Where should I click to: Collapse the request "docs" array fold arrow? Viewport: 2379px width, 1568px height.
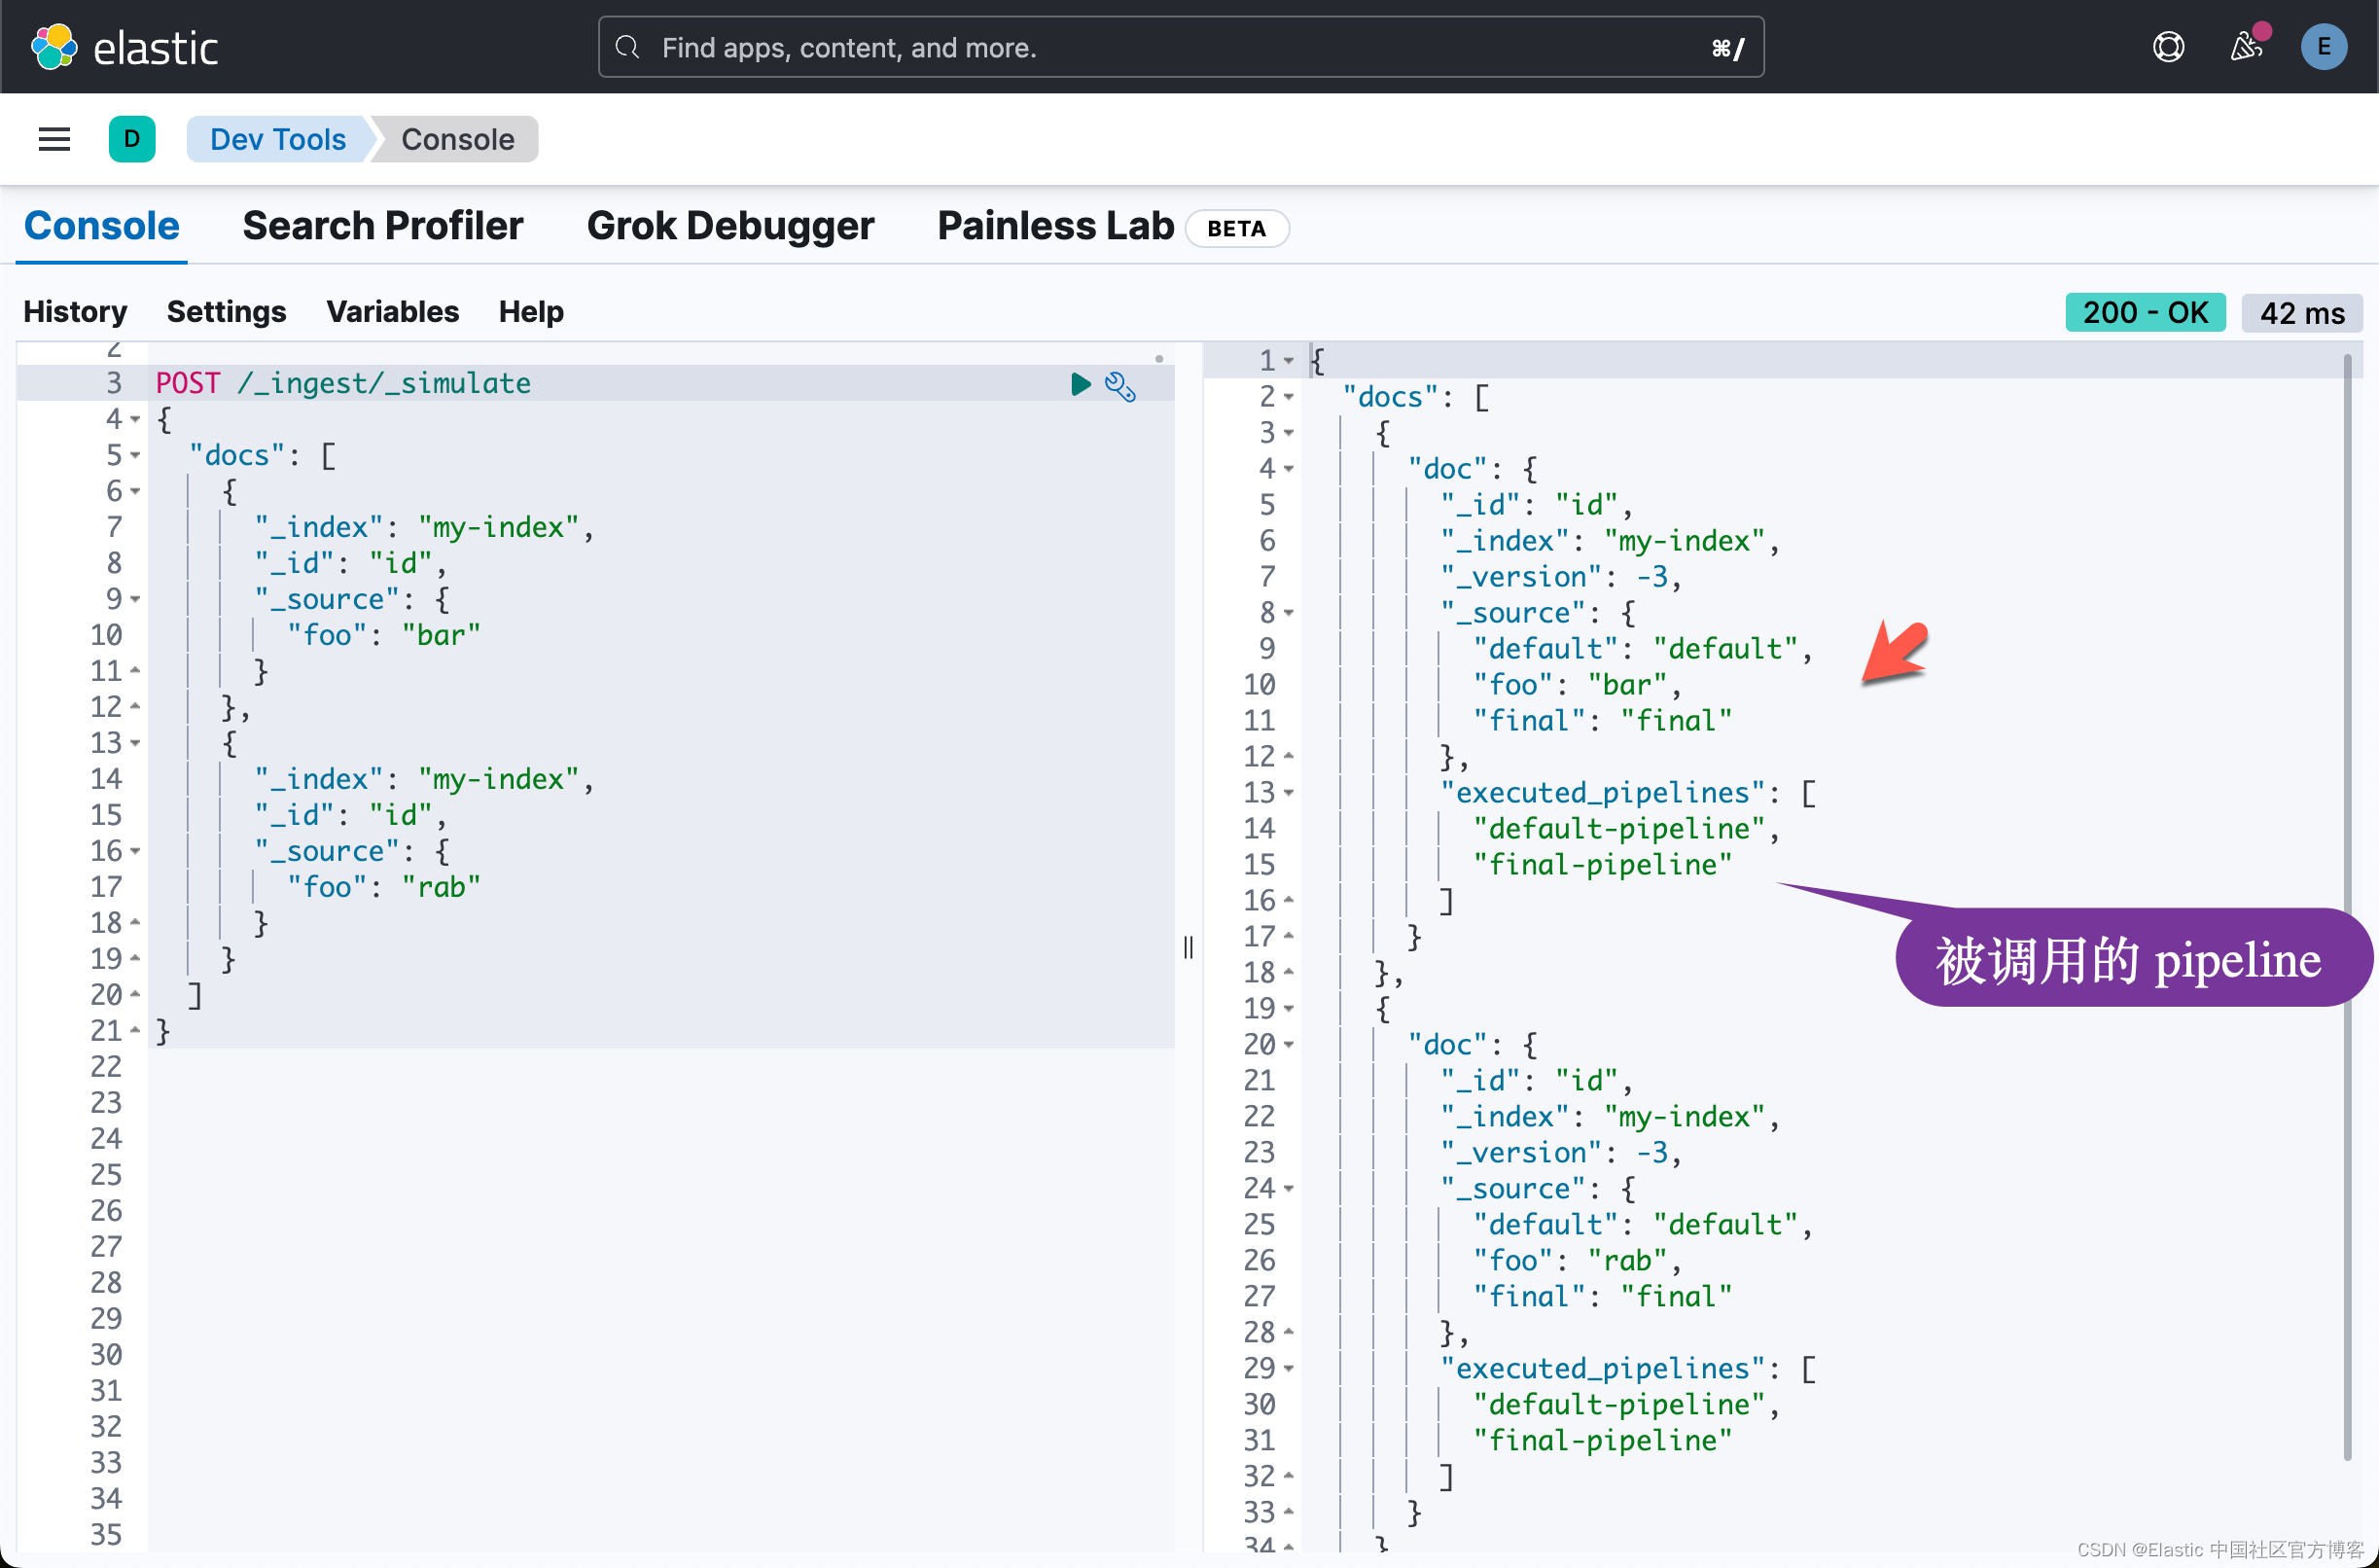click(x=136, y=456)
